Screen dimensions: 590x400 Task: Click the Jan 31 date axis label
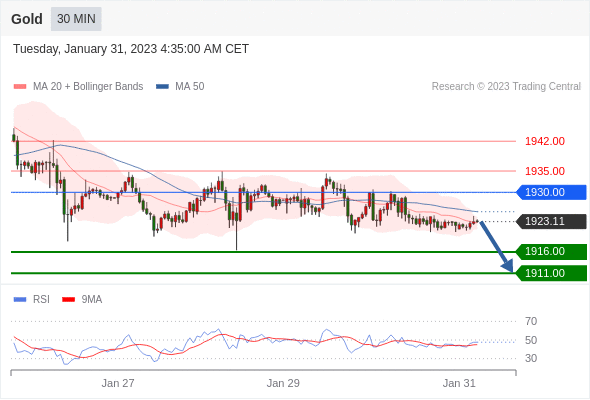pos(459,383)
